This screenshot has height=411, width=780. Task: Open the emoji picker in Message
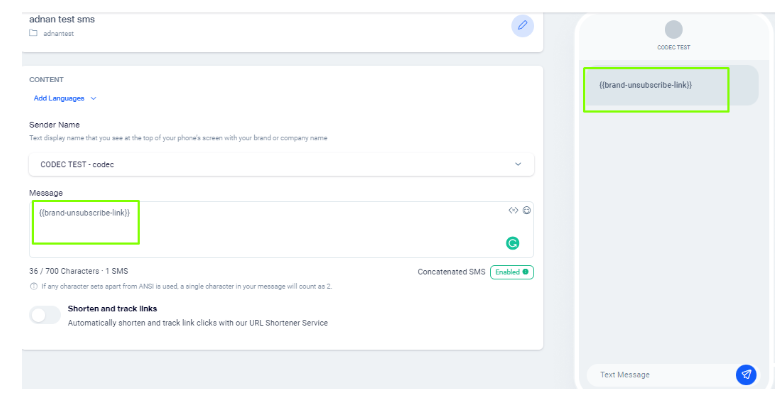527,210
